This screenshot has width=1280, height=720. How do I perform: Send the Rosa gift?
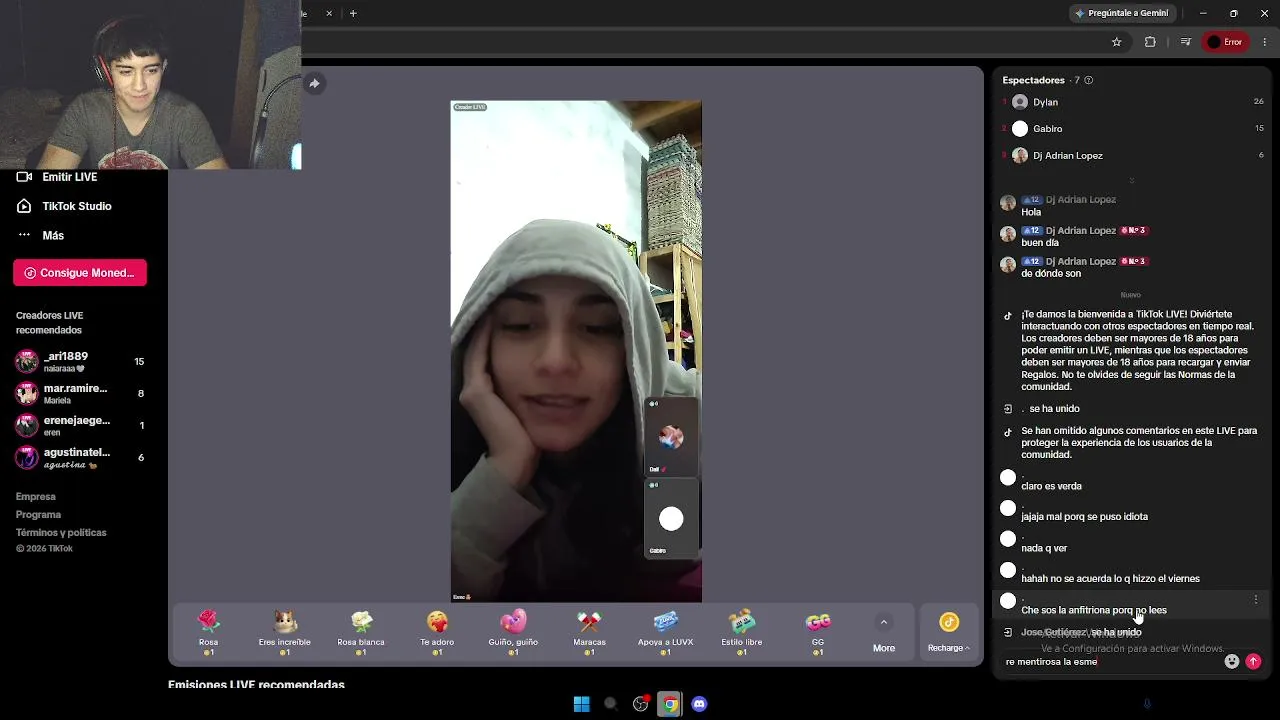(x=208, y=633)
